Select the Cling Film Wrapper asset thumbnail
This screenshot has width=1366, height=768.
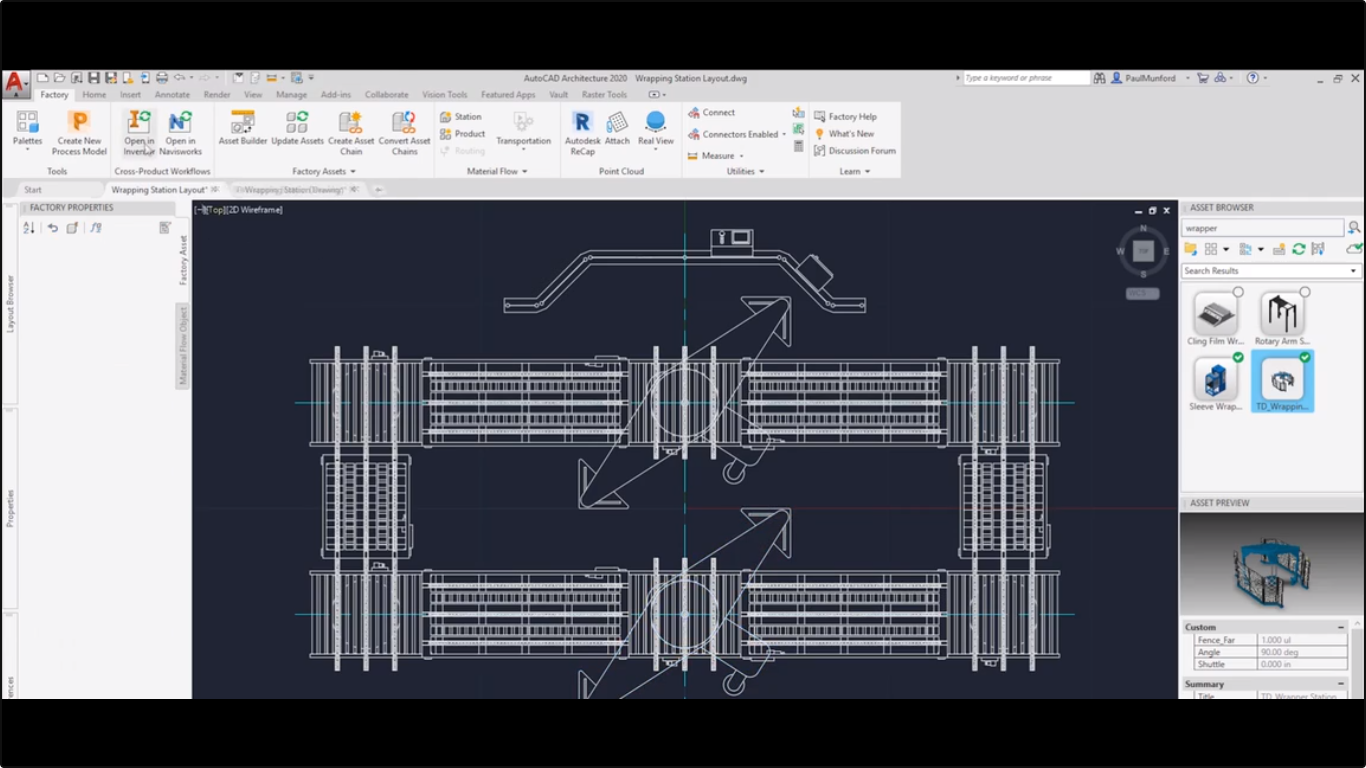[1215, 314]
